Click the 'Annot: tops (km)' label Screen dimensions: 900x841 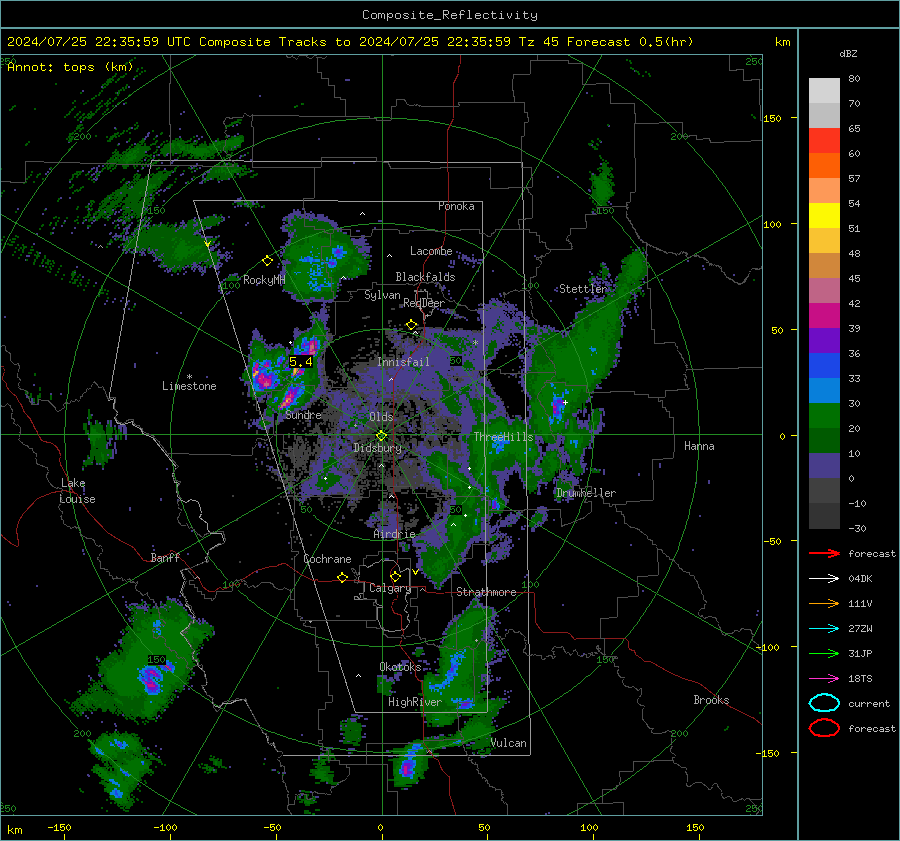71,67
